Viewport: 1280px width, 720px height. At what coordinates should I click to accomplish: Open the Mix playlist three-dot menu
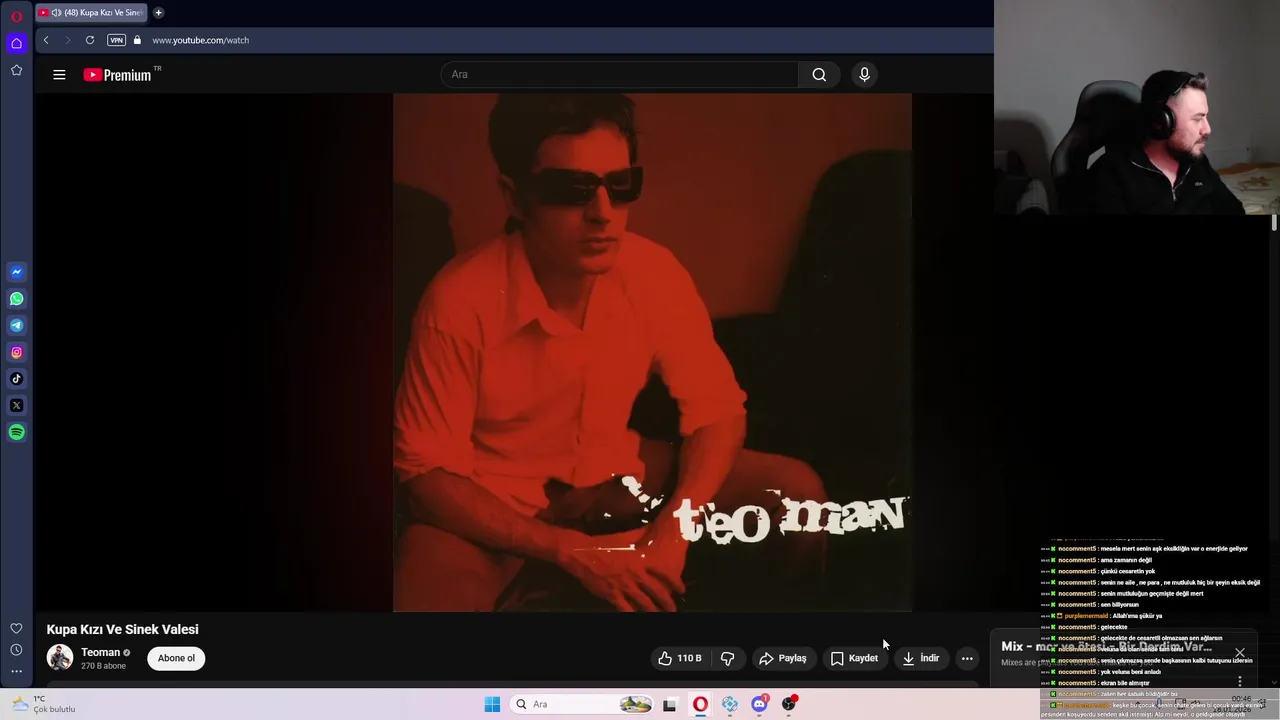pos(1240,681)
